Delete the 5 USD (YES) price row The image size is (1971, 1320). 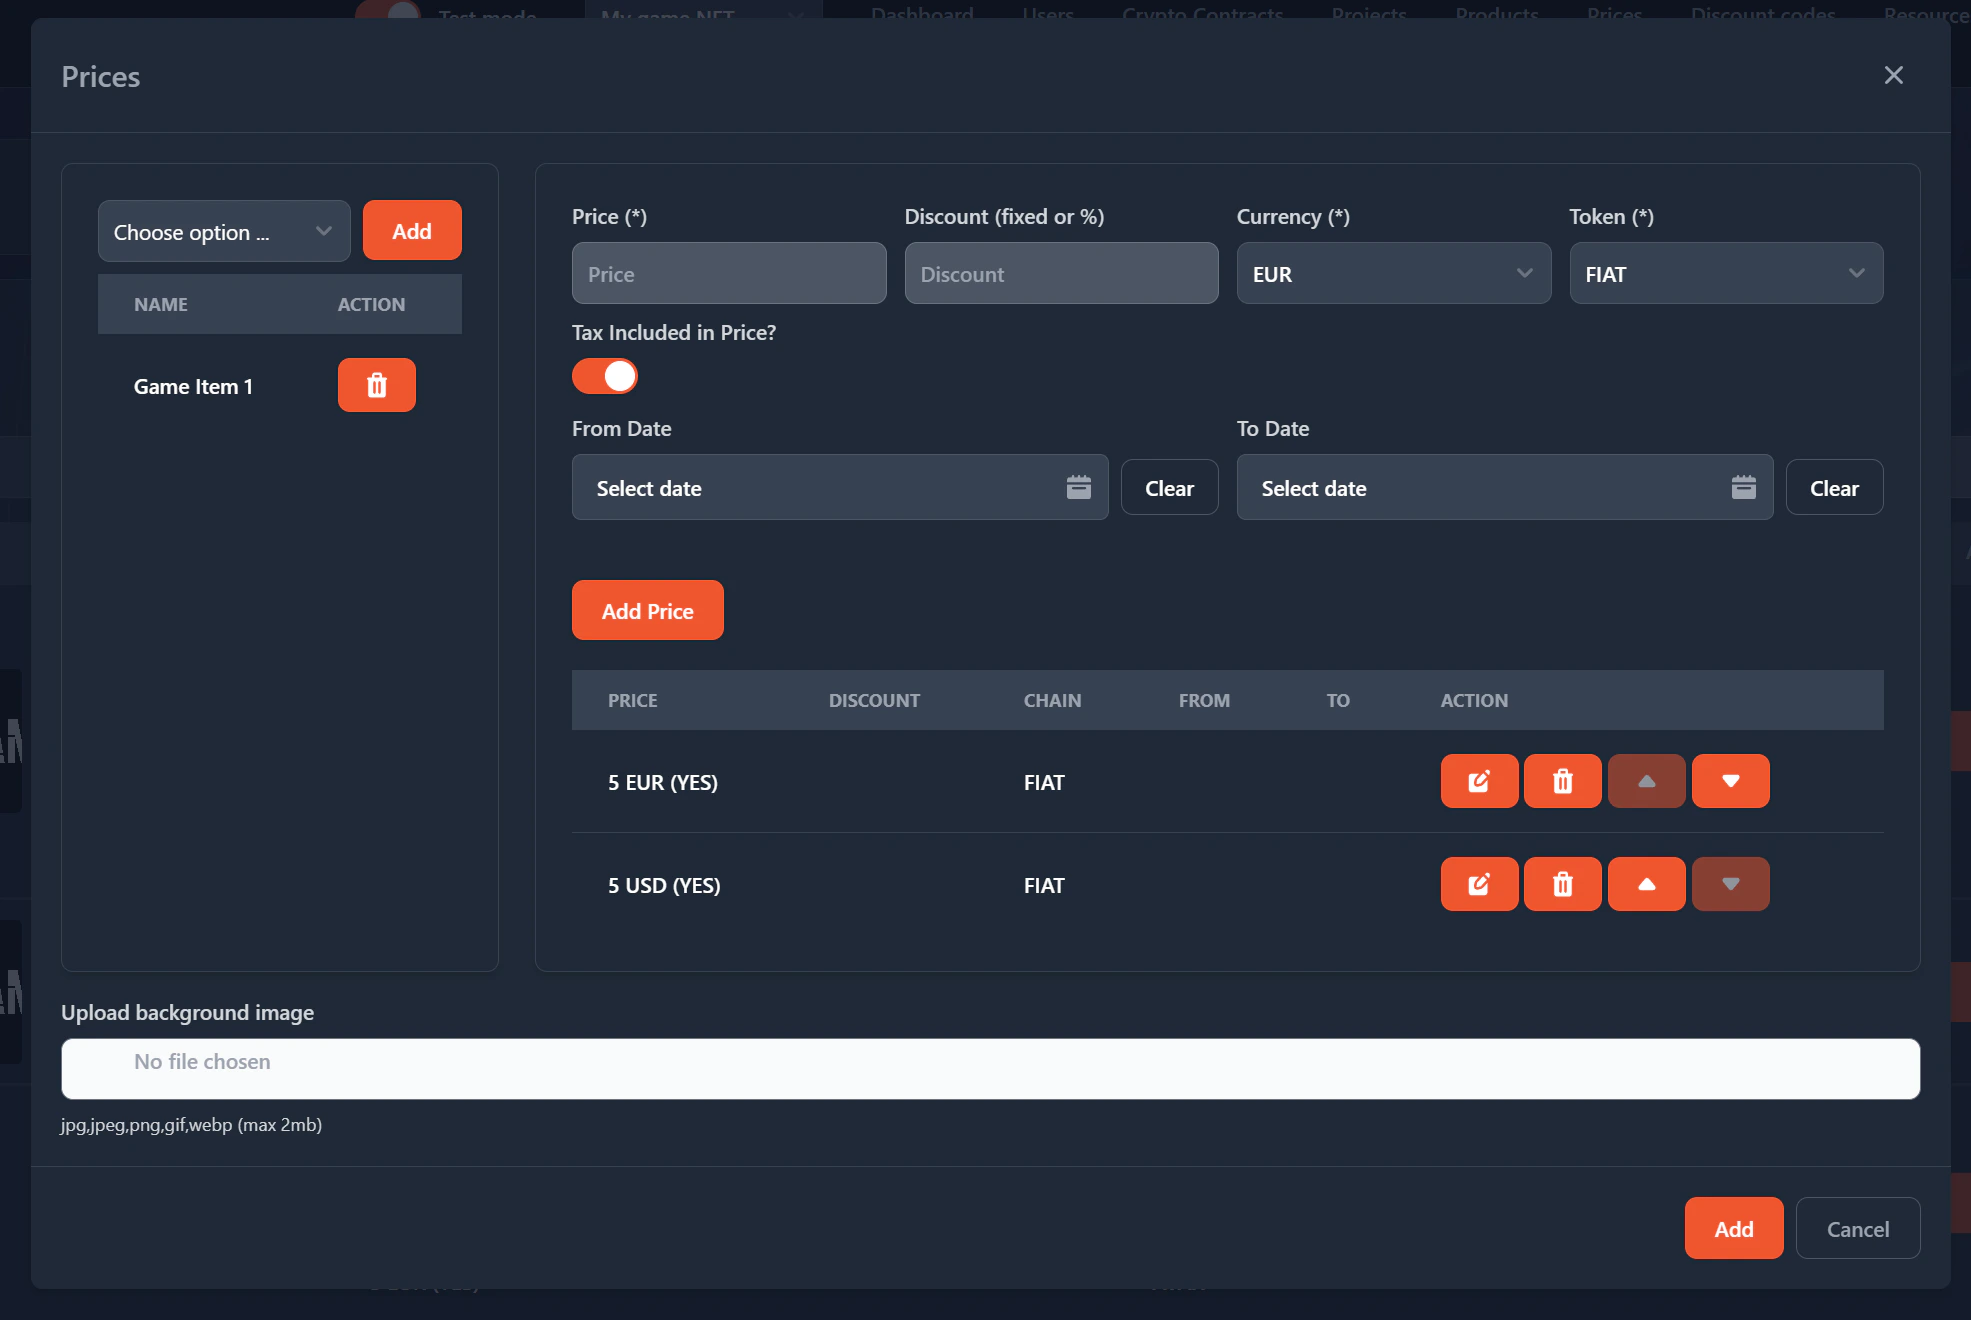[x=1562, y=884]
